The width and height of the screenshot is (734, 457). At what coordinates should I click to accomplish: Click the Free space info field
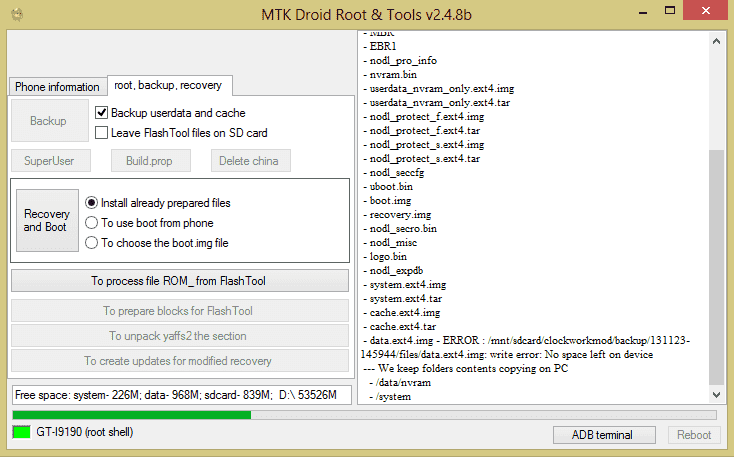tap(182, 395)
